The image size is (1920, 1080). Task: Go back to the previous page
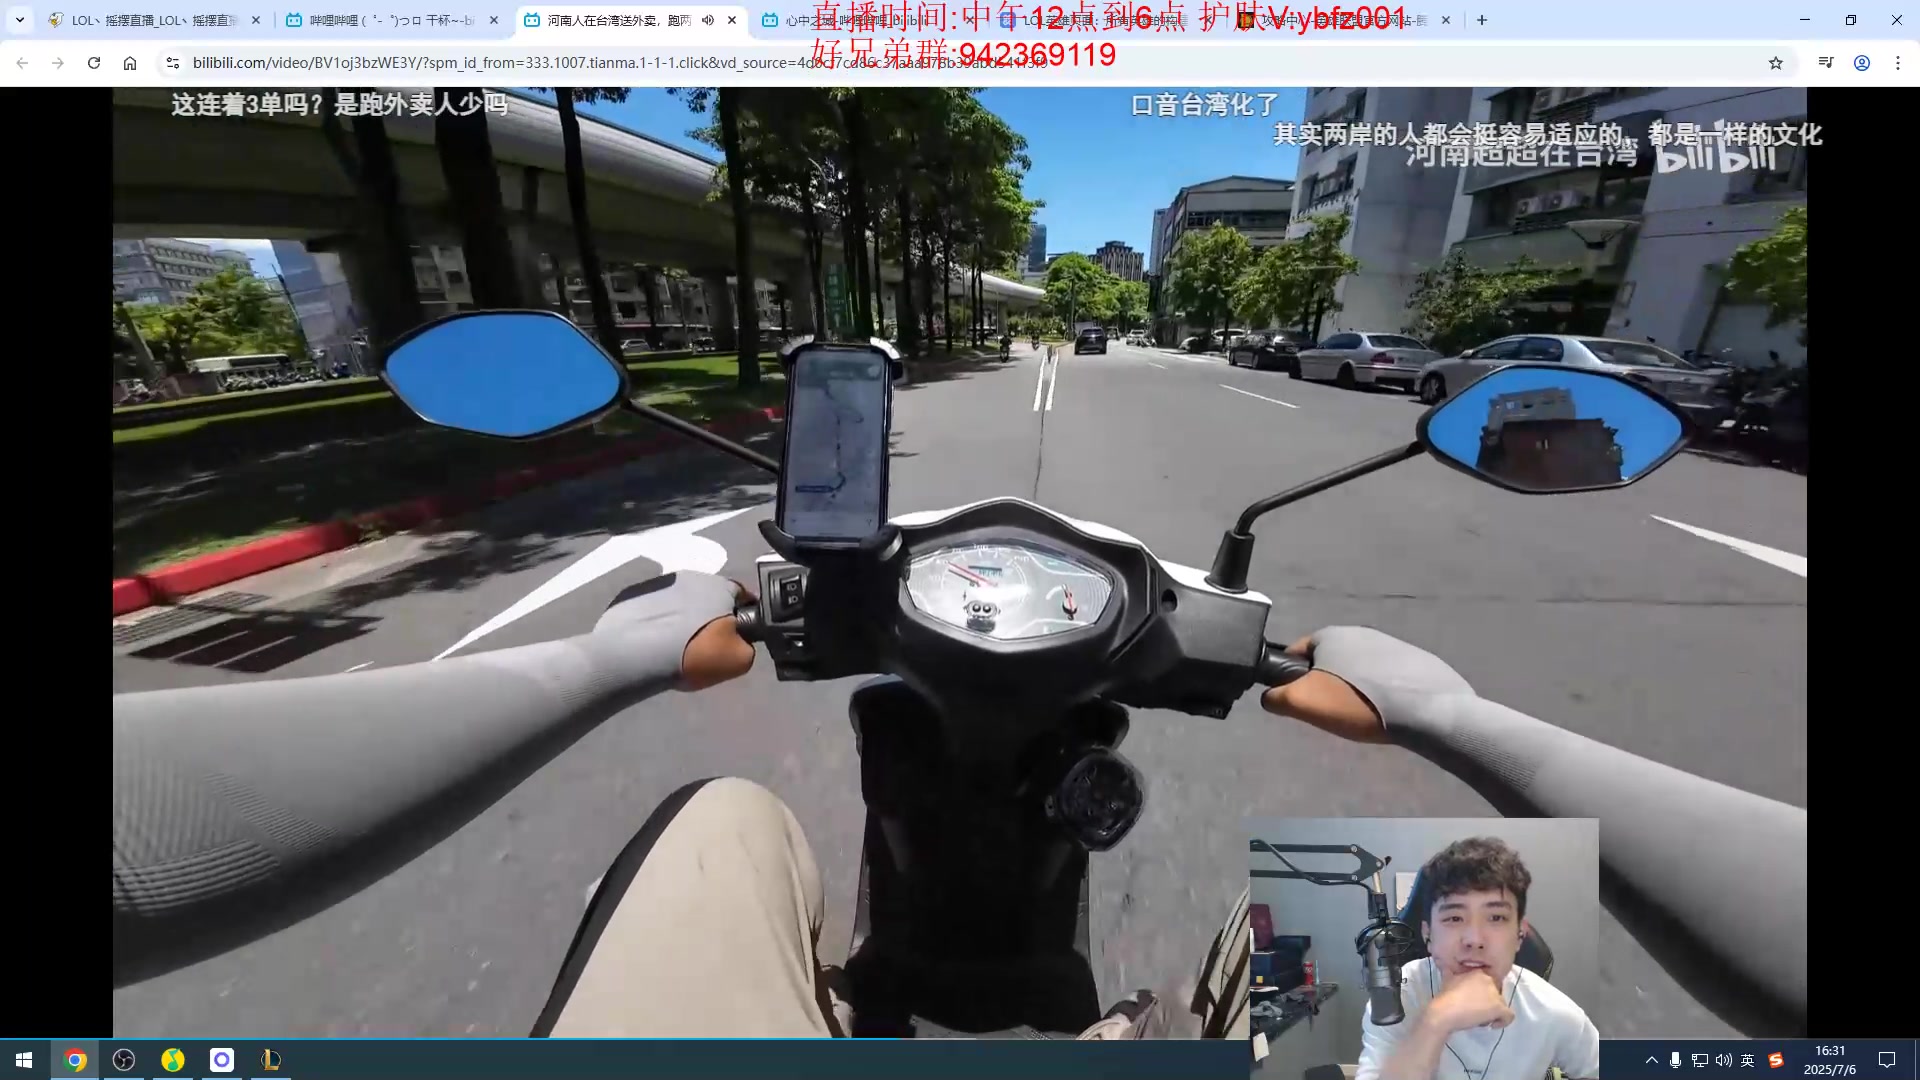pos(22,63)
